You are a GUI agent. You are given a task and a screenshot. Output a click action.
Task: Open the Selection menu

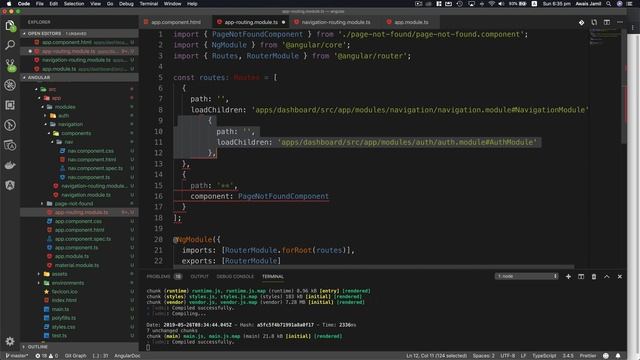coord(74,4)
